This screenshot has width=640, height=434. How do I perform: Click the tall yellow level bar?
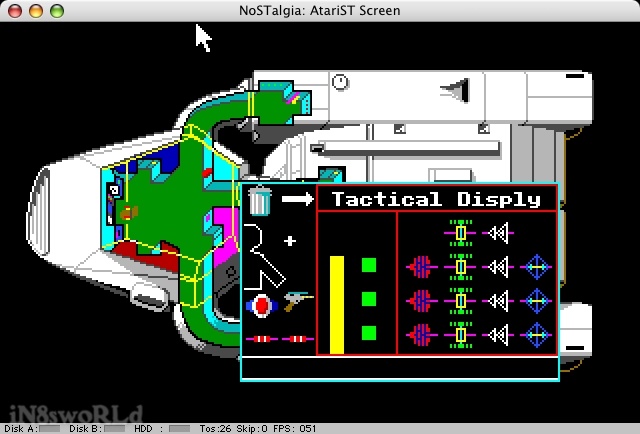[x=337, y=305]
